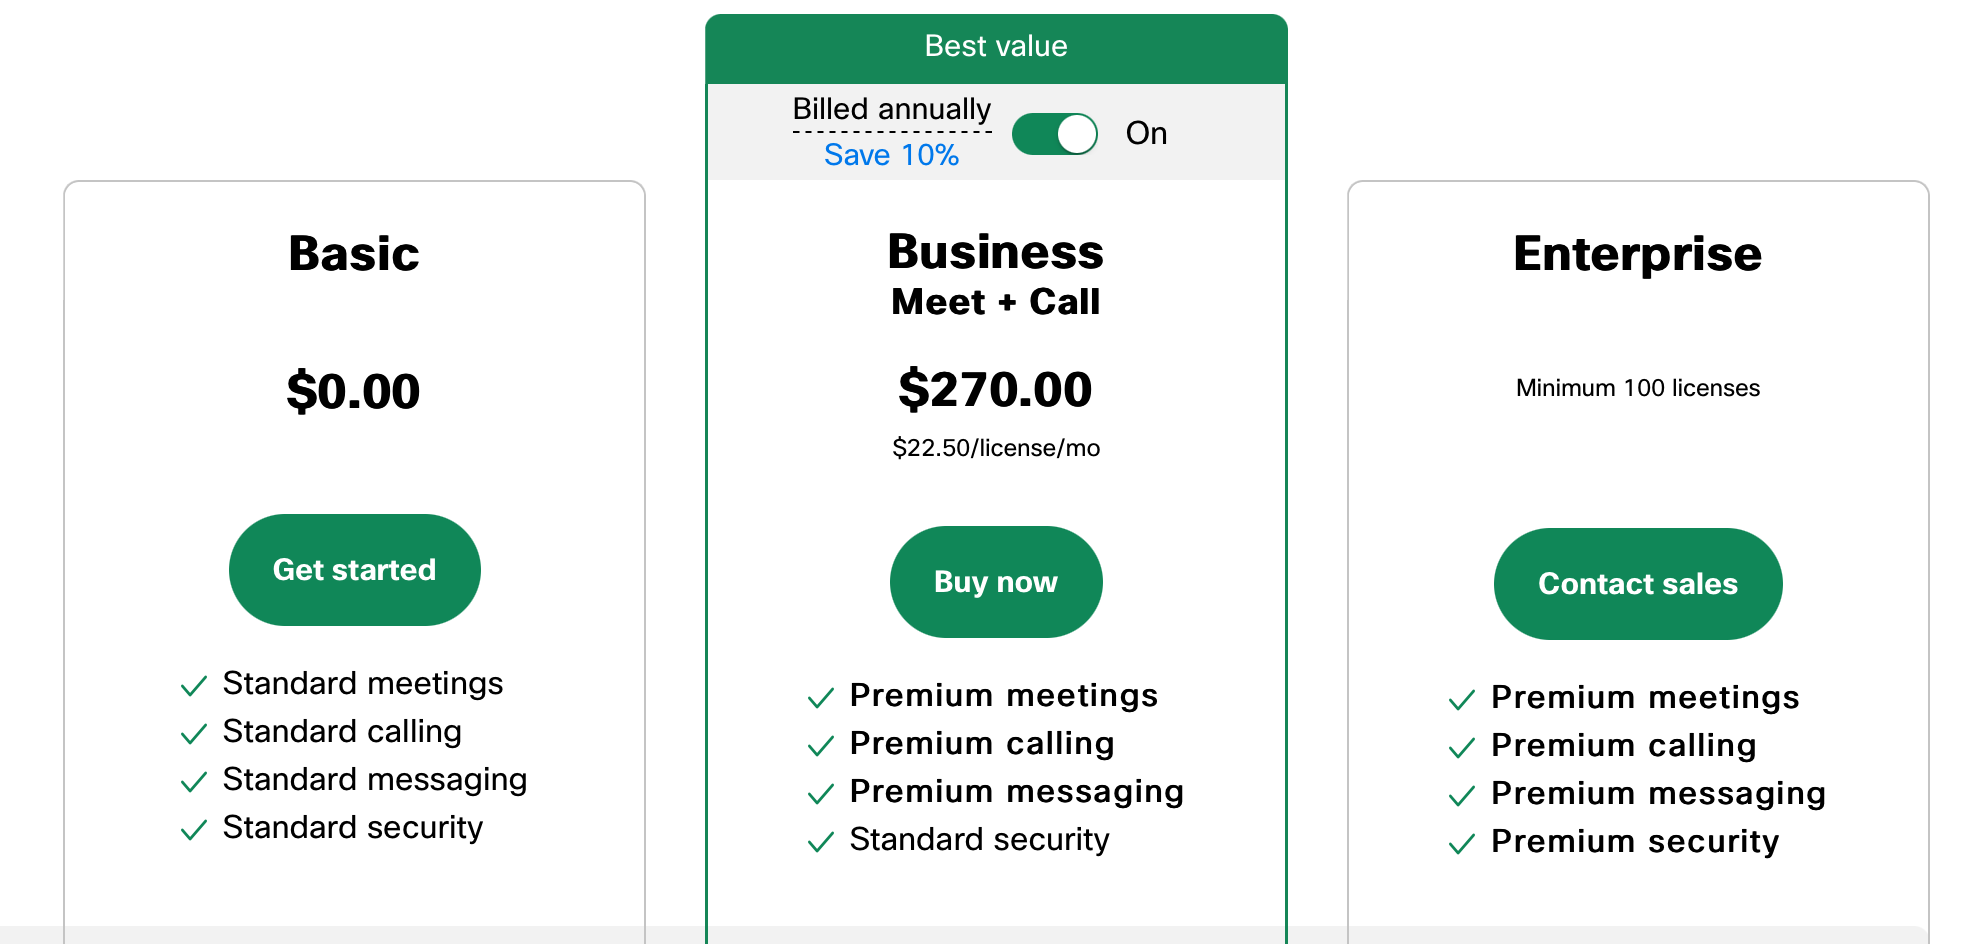This screenshot has width=1970, height=944.
Task: Select the Best value banner
Action: pos(996,46)
